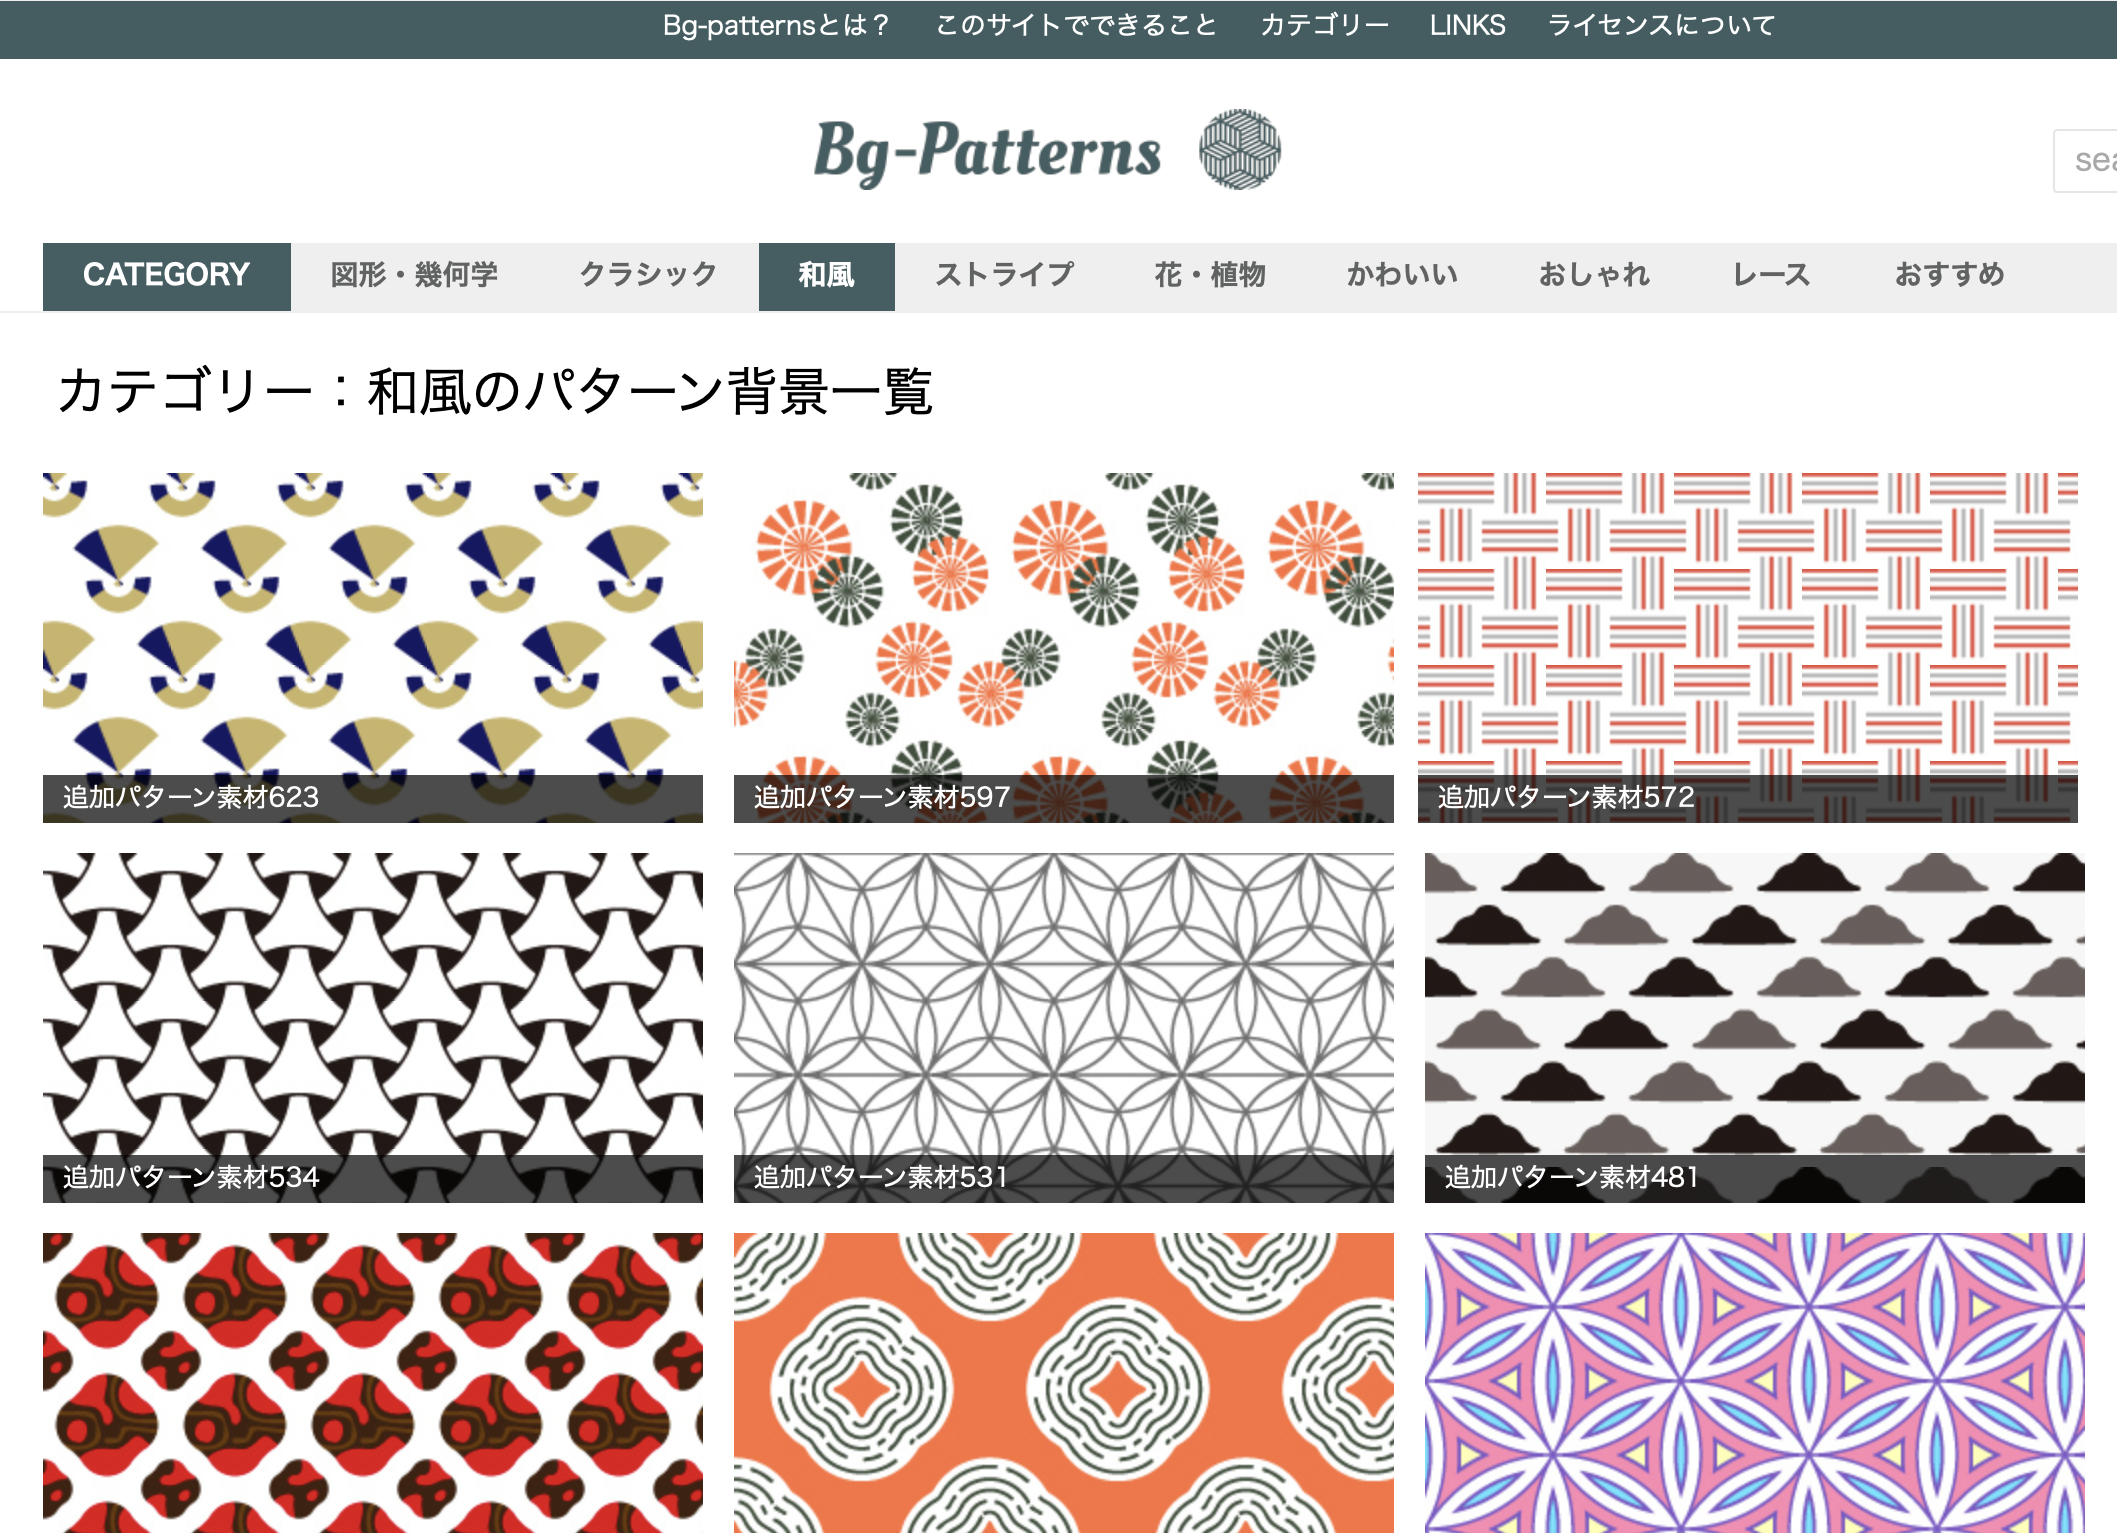This screenshot has width=2117, height=1533.
Task: Select the 花・植物 category tab
Action: pyautogui.click(x=1210, y=276)
